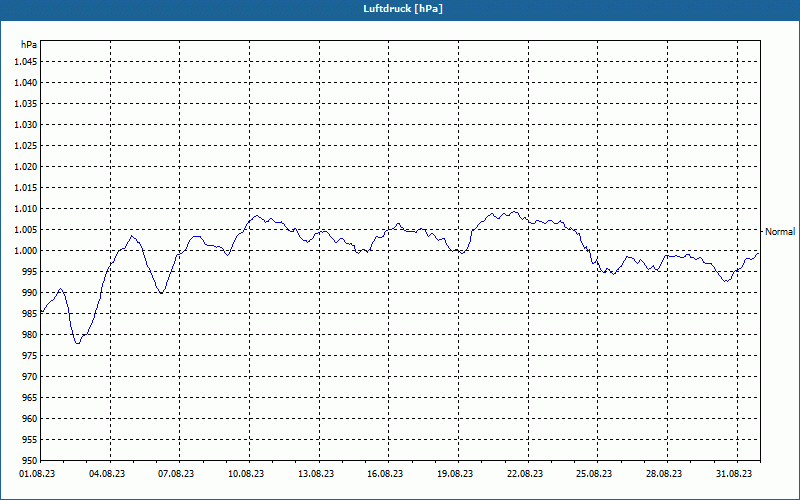Select the 28.08.23 date label
Screen dimensions: 800x500
pyautogui.click(x=664, y=474)
